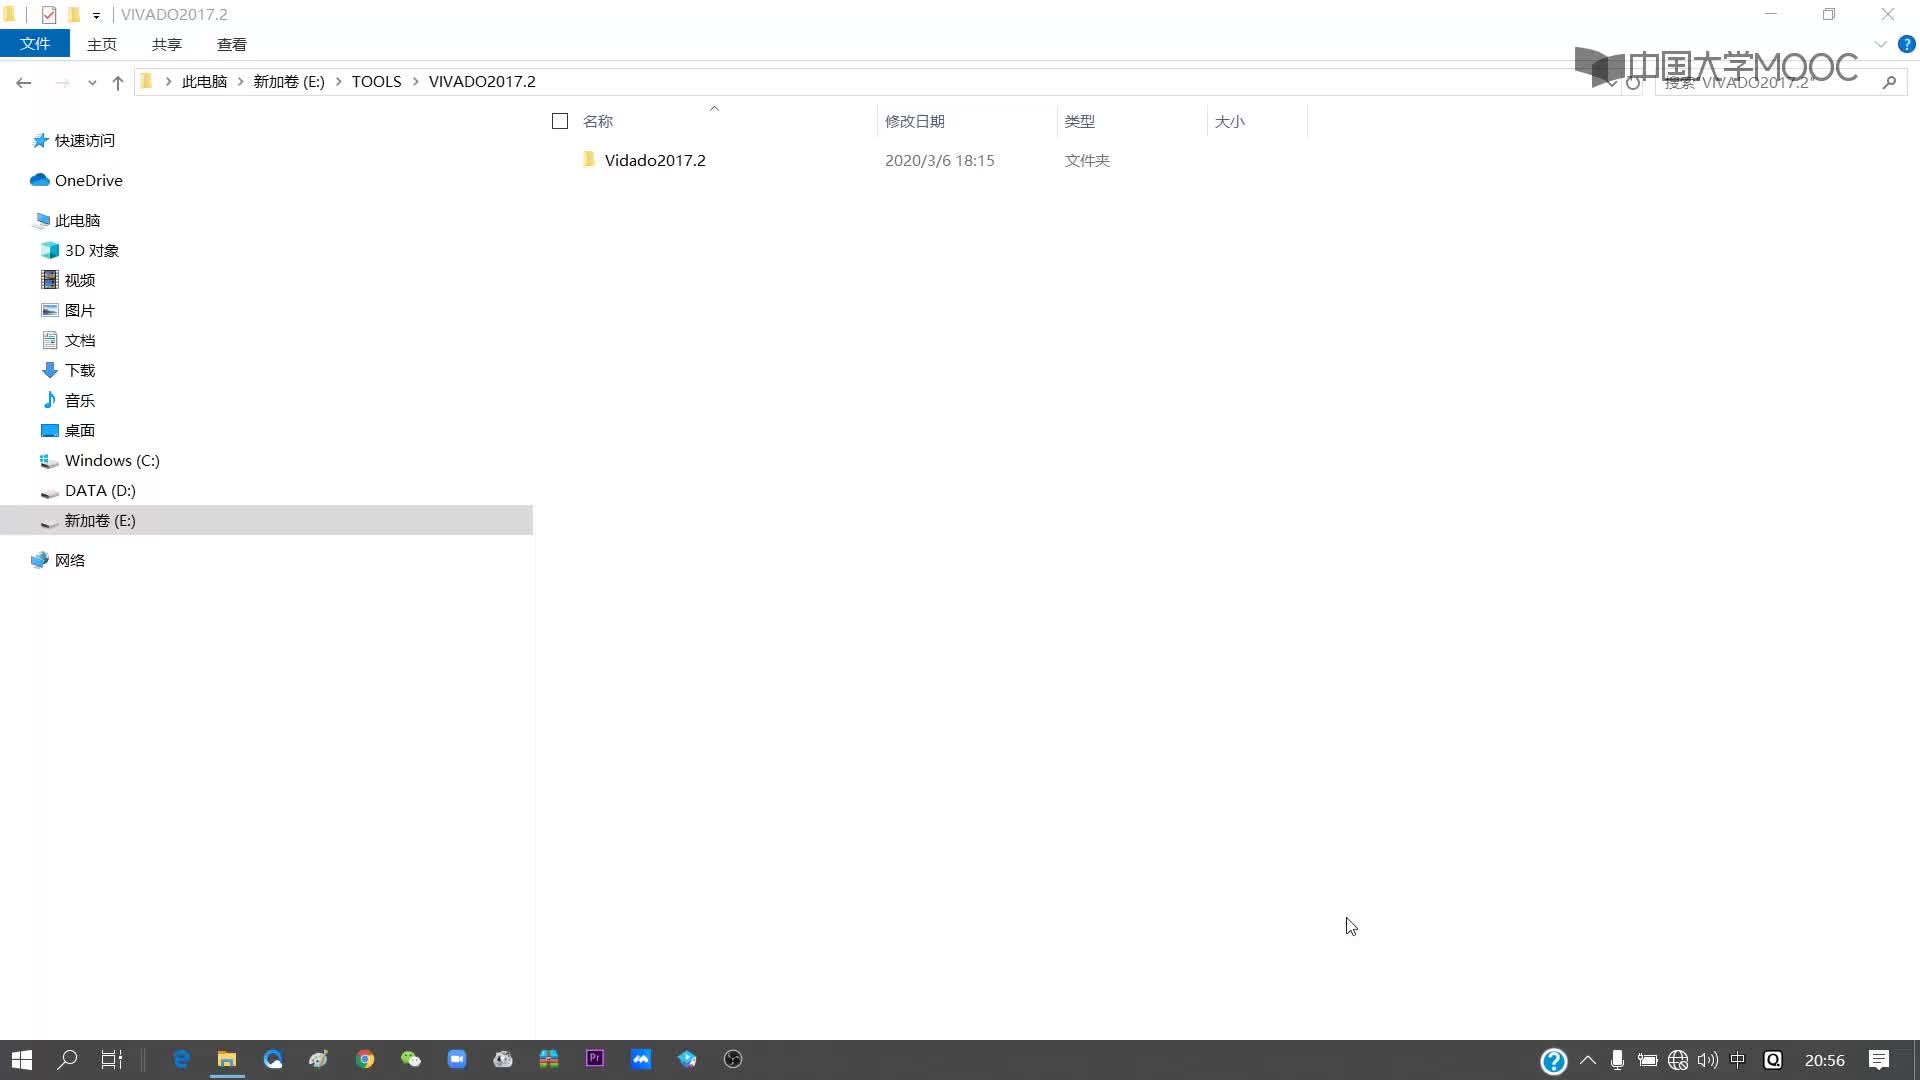Open OBS Studio from taskbar
Screen dimensions: 1920x1080
tap(733, 1059)
